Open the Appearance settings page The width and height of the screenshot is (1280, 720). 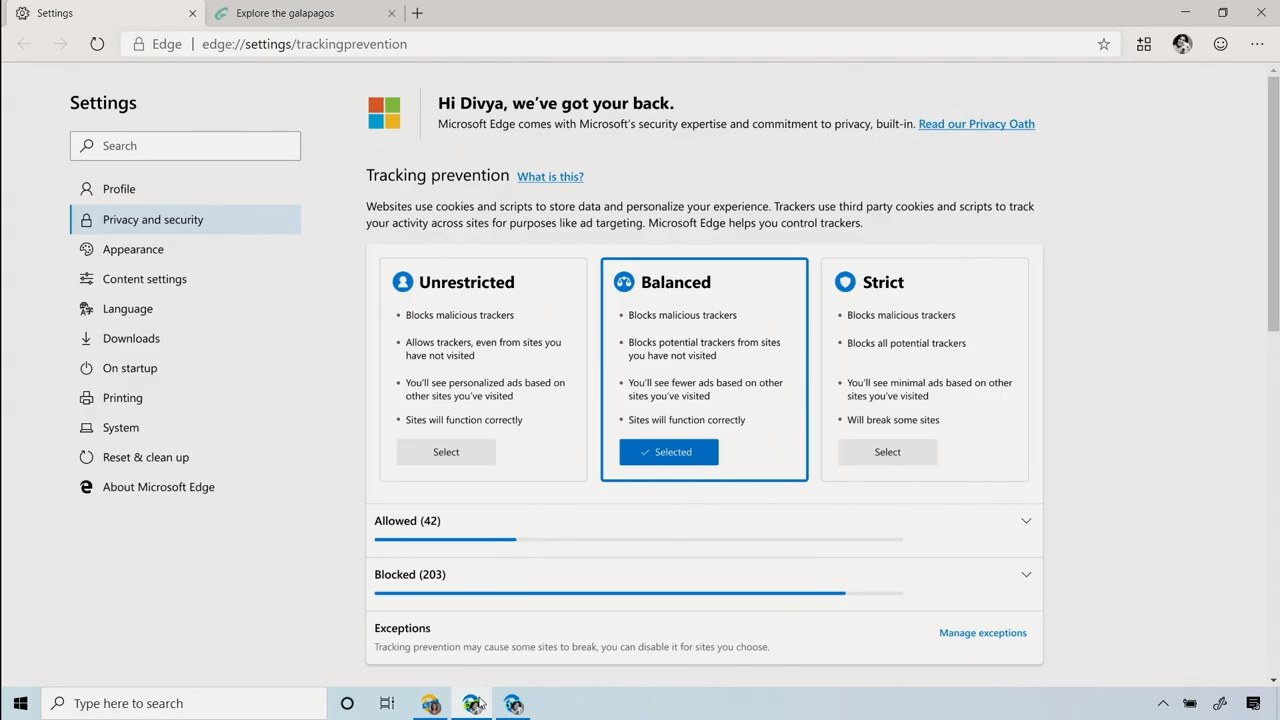[185, 249]
